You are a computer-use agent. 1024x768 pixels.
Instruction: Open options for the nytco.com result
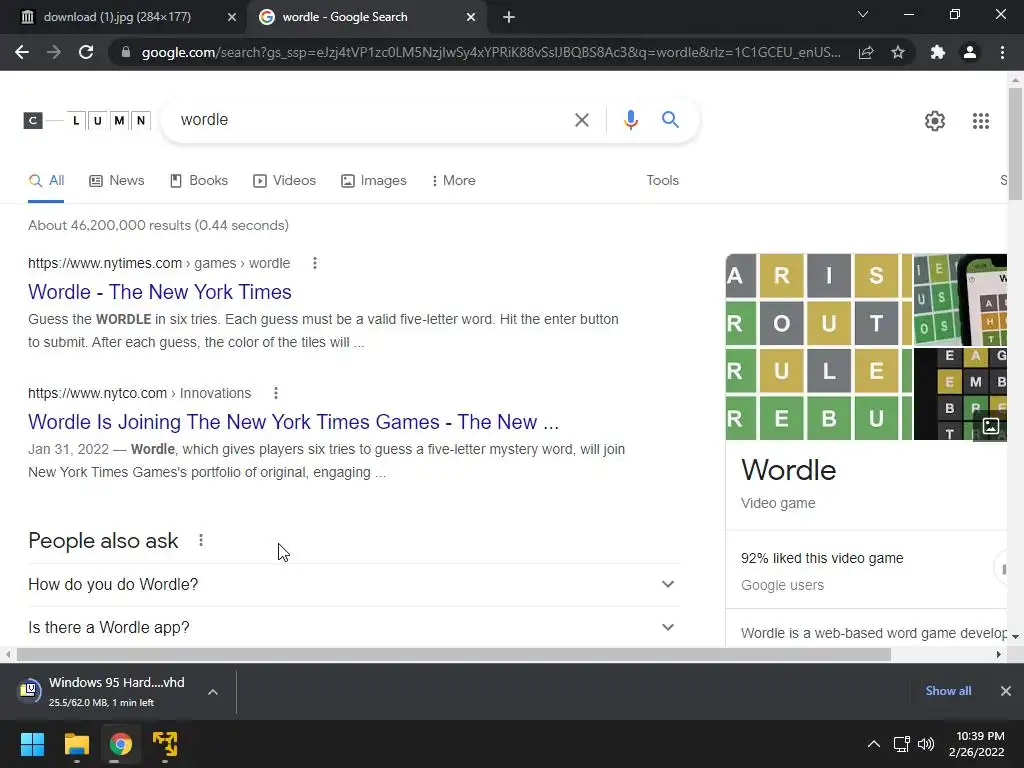(276, 393)
